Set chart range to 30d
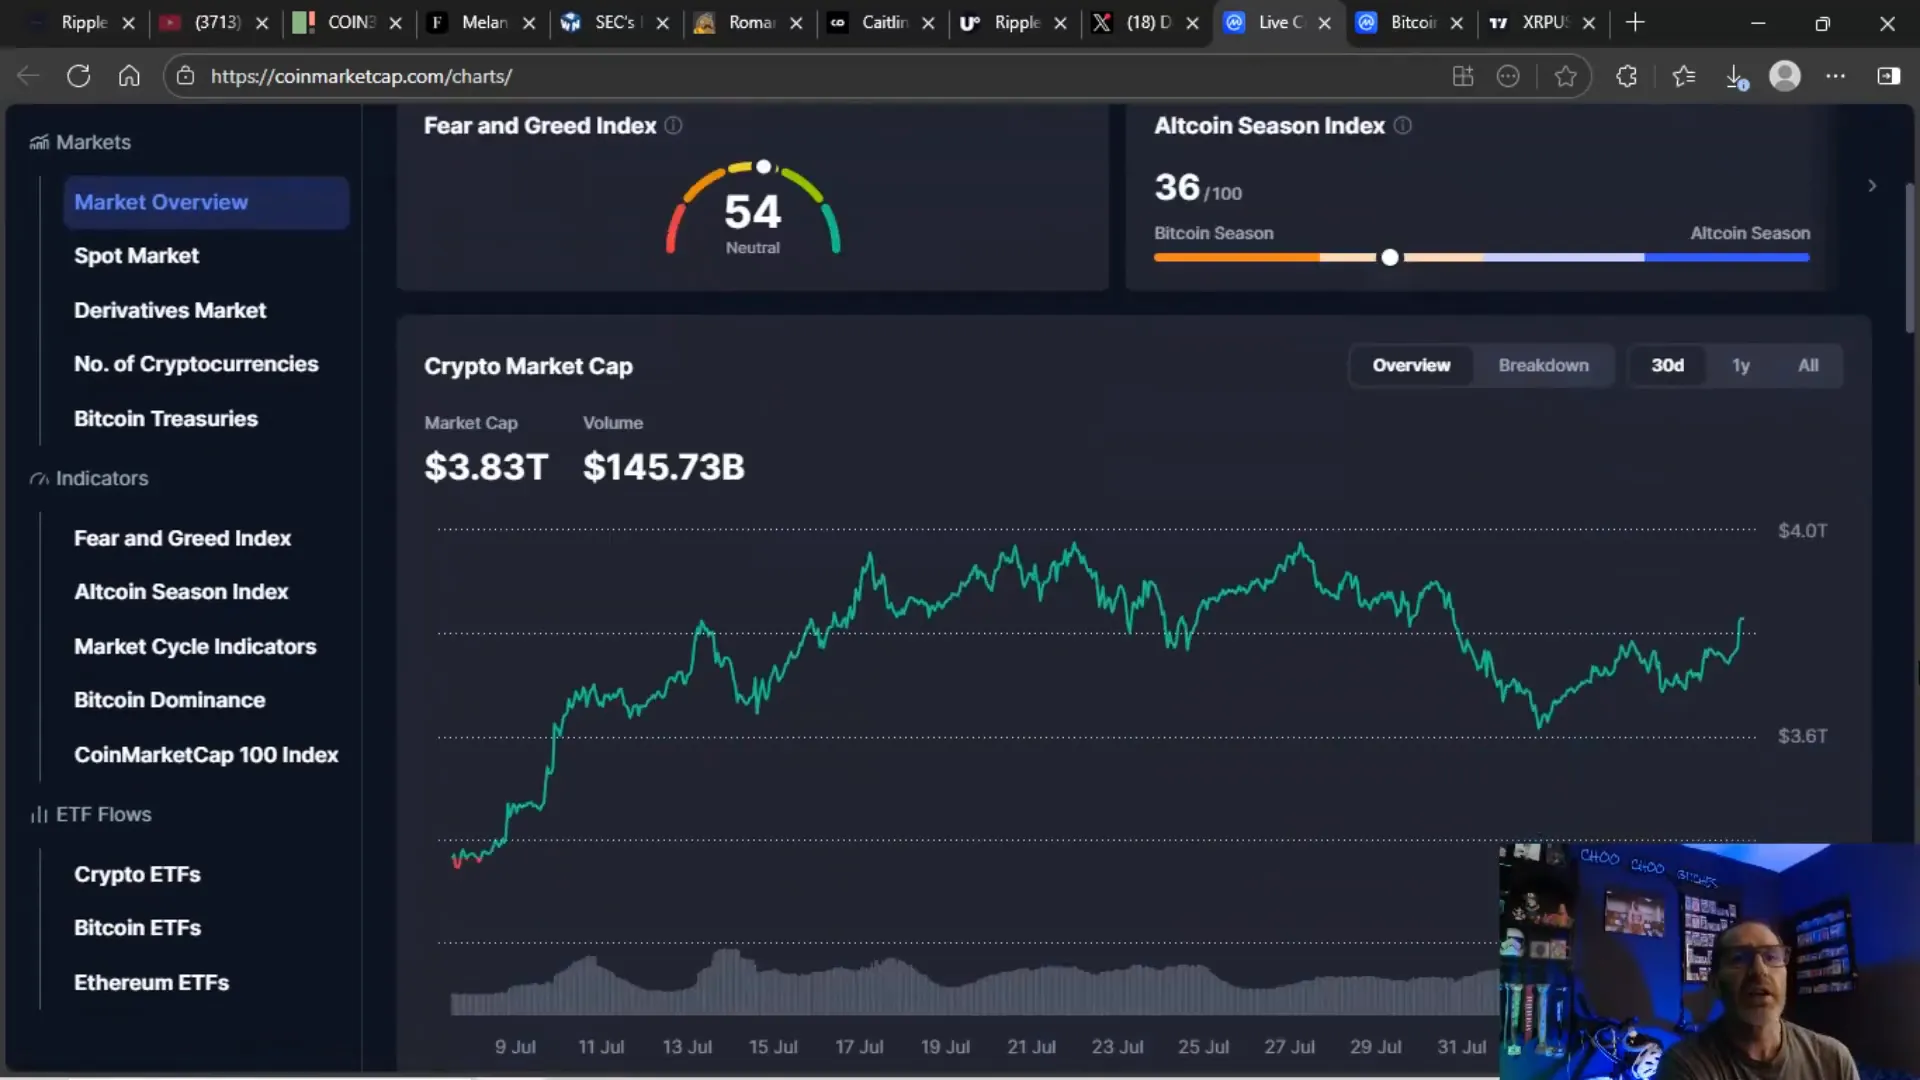This screenshot has width=1920, height=1080. pos(1667,366)
